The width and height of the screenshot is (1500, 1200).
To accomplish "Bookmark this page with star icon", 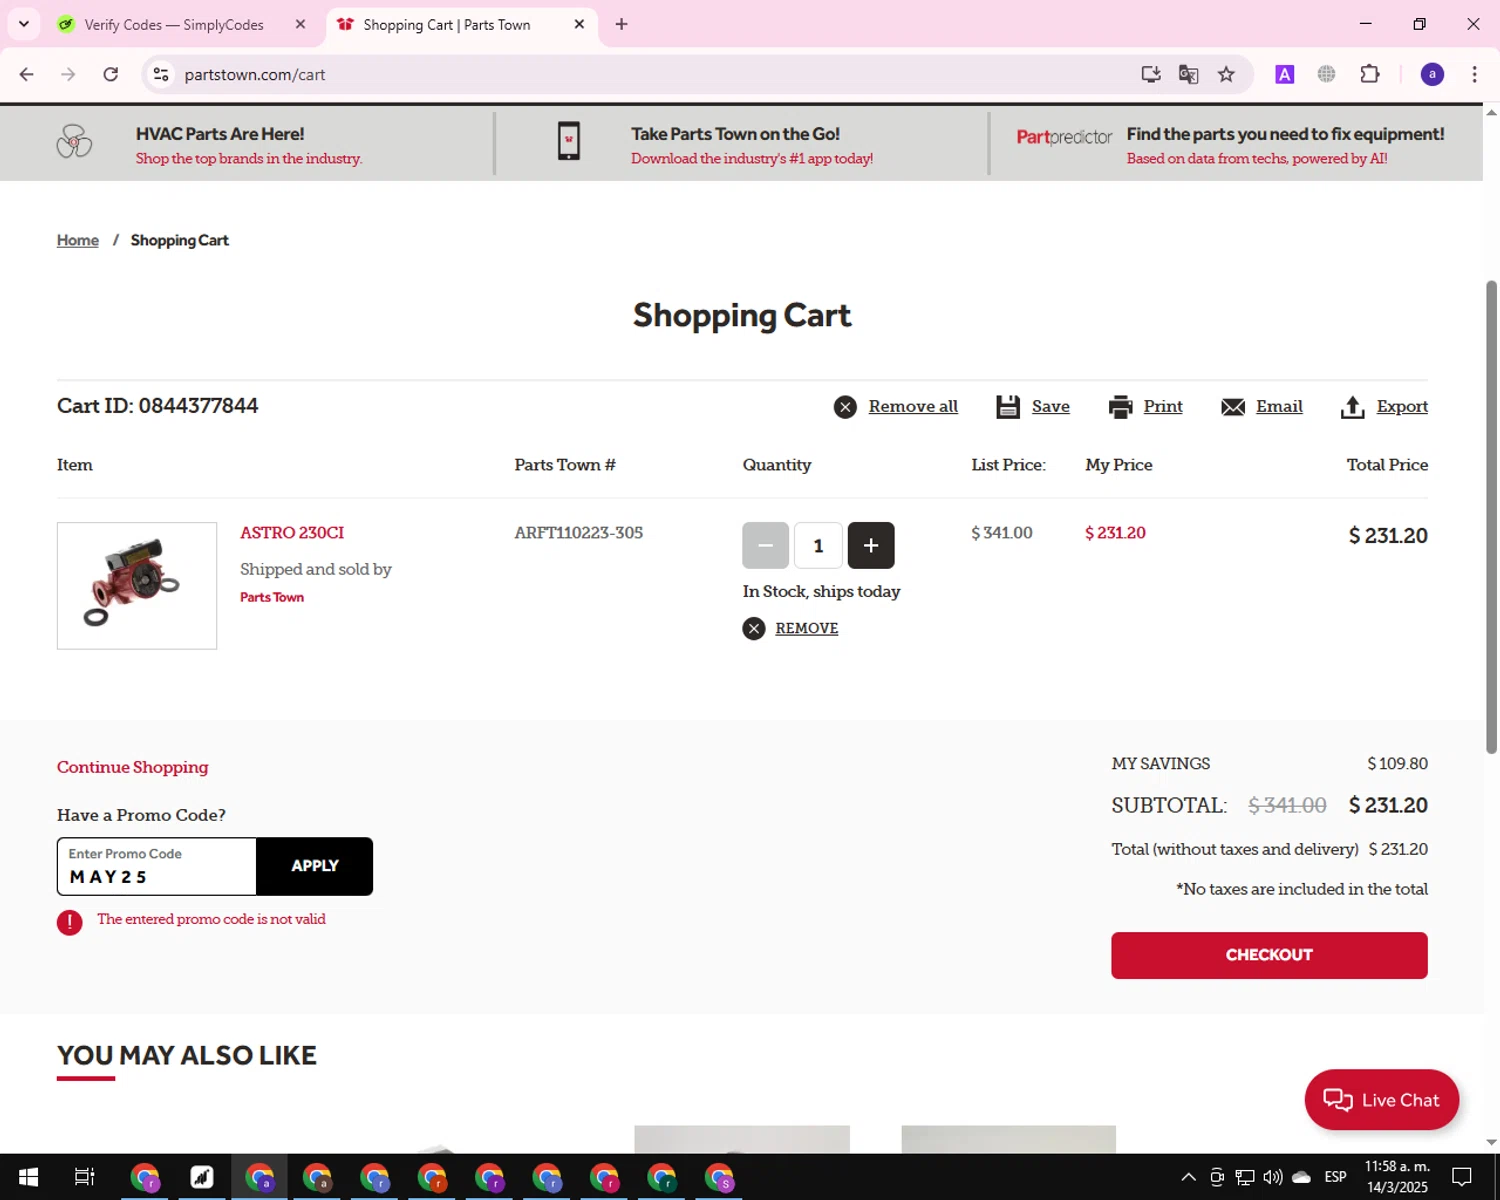I will (x=1226, y=74).
